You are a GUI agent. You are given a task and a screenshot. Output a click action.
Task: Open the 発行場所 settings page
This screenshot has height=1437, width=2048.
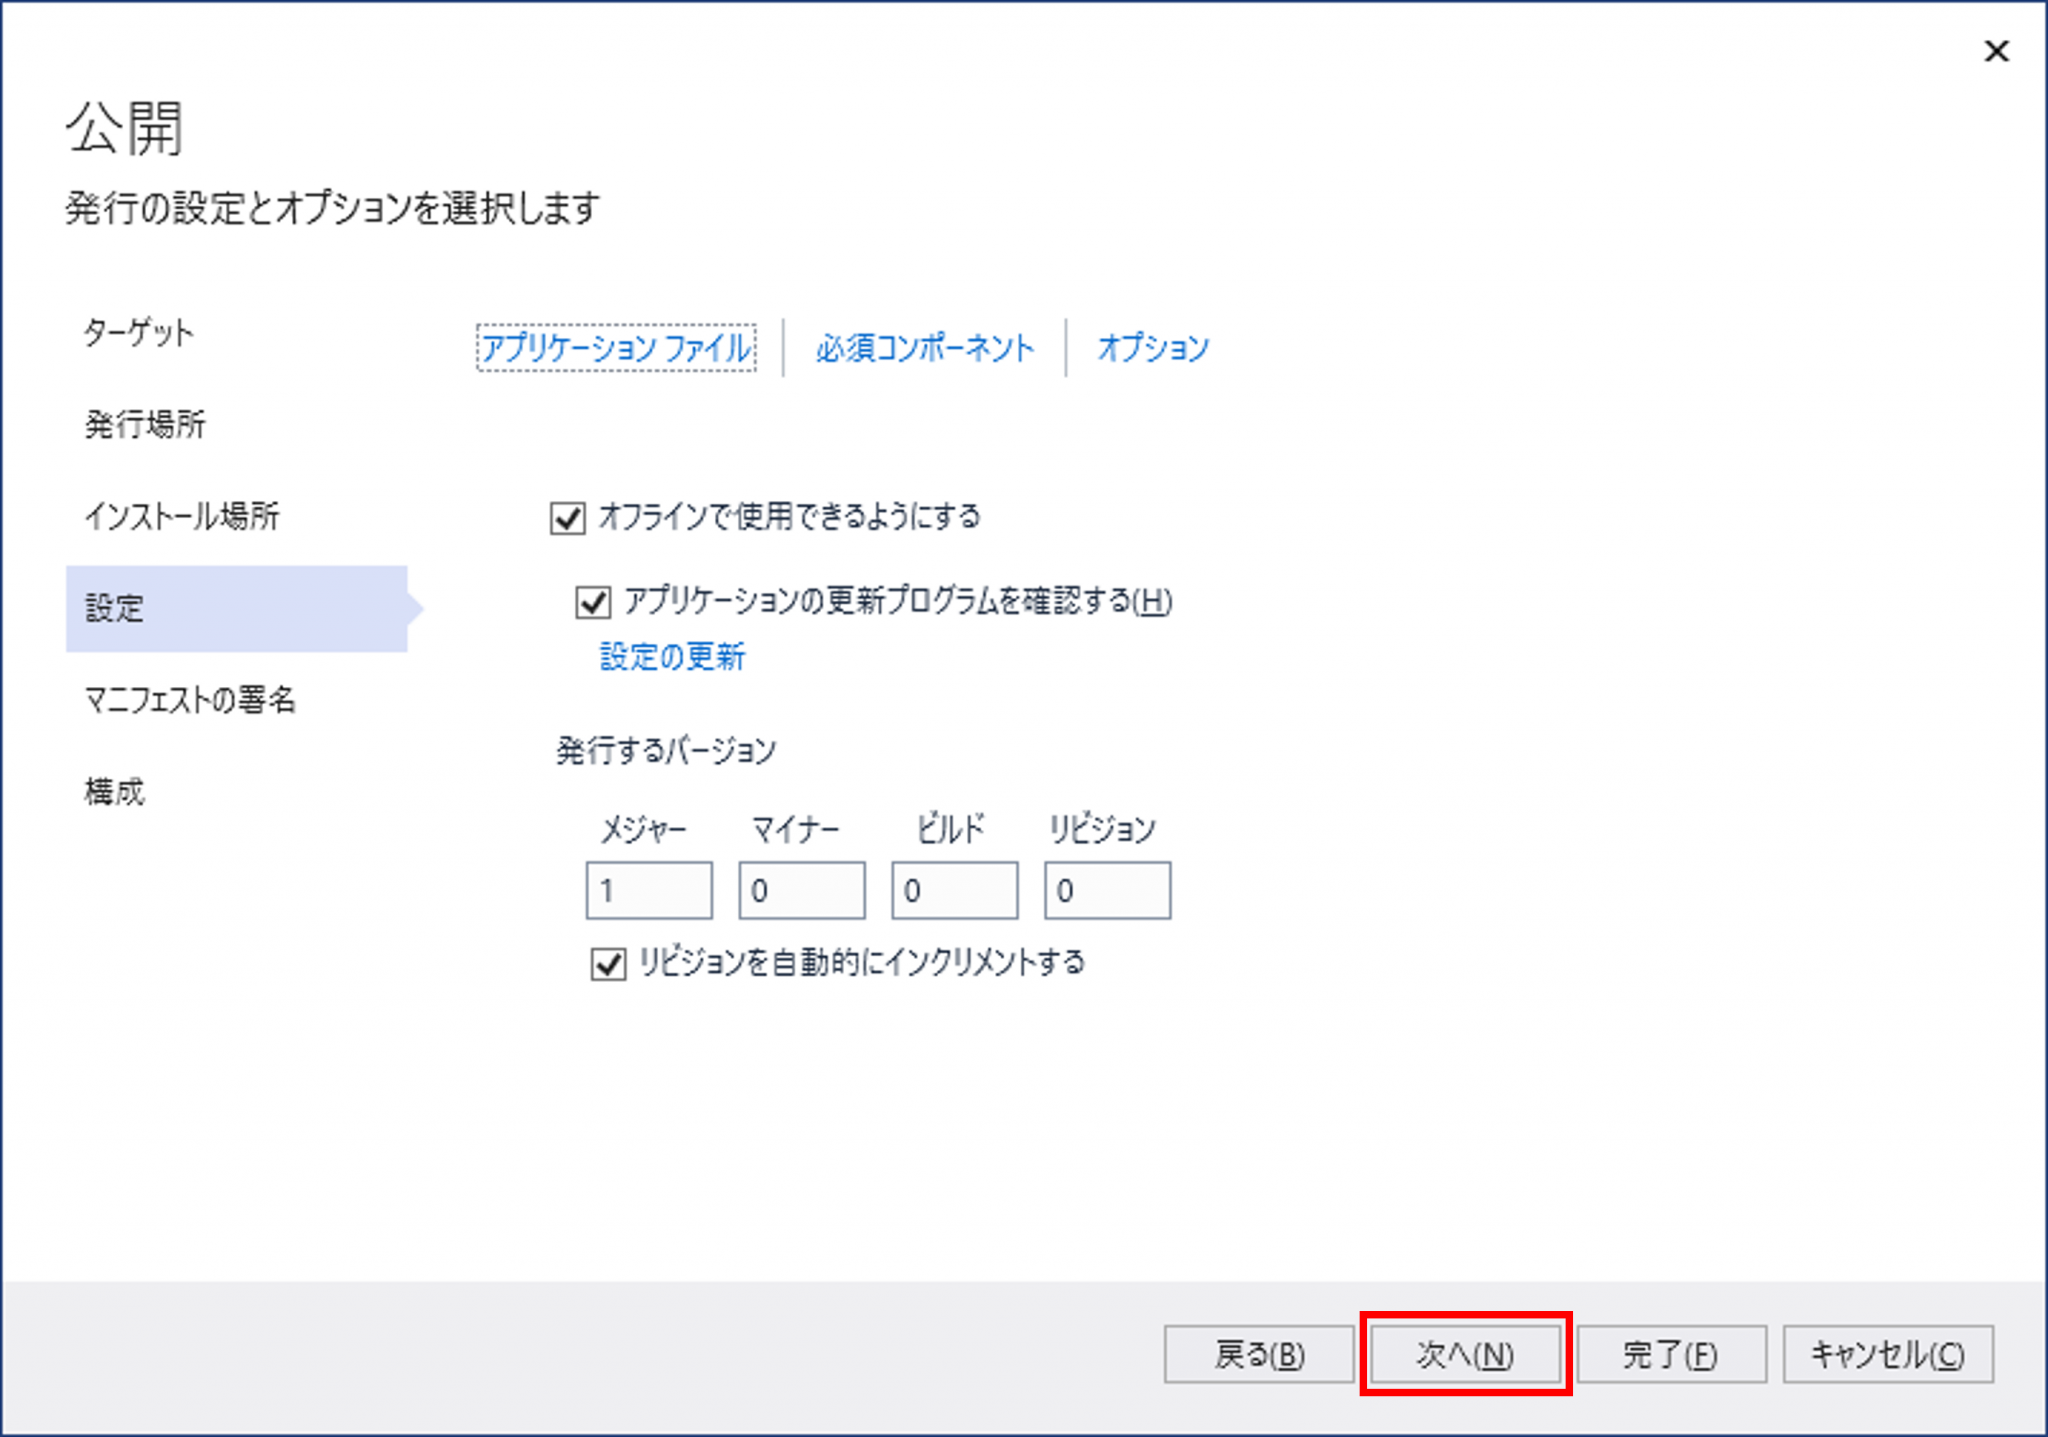pyautogui.click(x=144, y=425)
